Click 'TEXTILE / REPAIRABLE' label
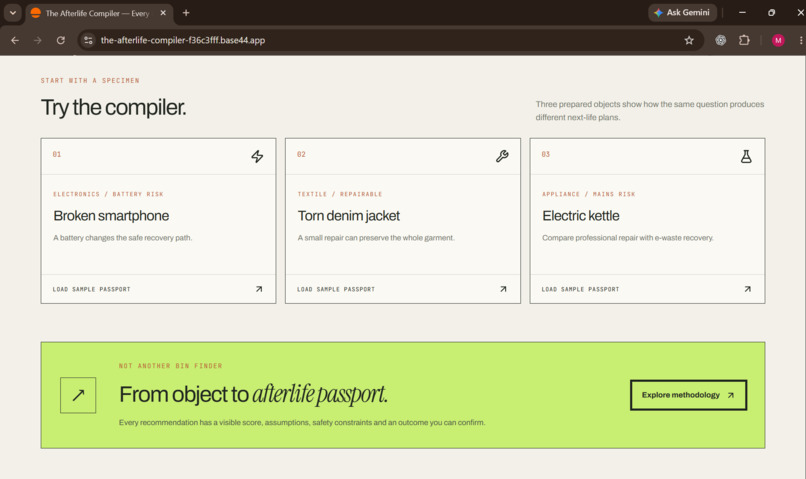 [x=340, y=194]
